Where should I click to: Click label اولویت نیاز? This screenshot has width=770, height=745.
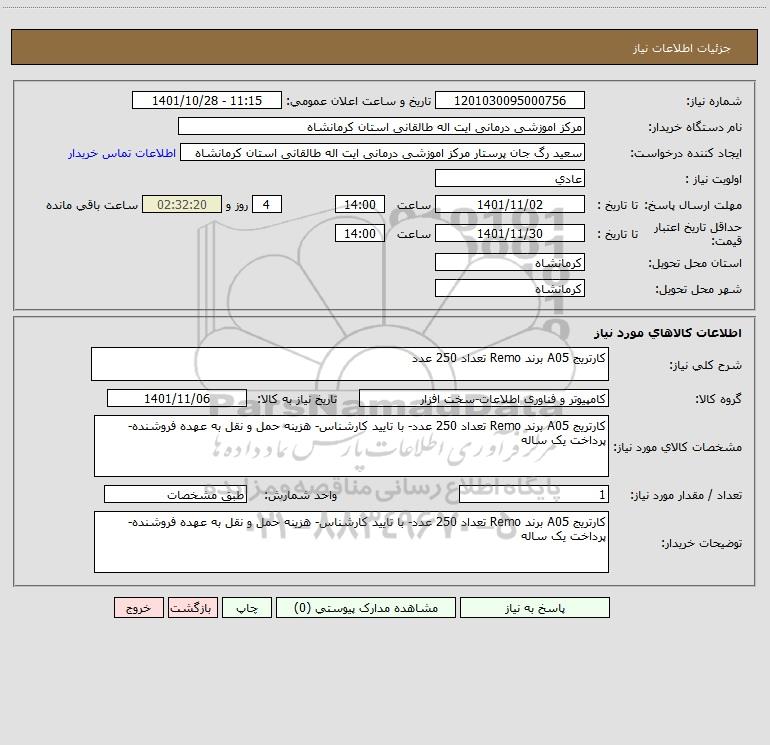[714, 180]
